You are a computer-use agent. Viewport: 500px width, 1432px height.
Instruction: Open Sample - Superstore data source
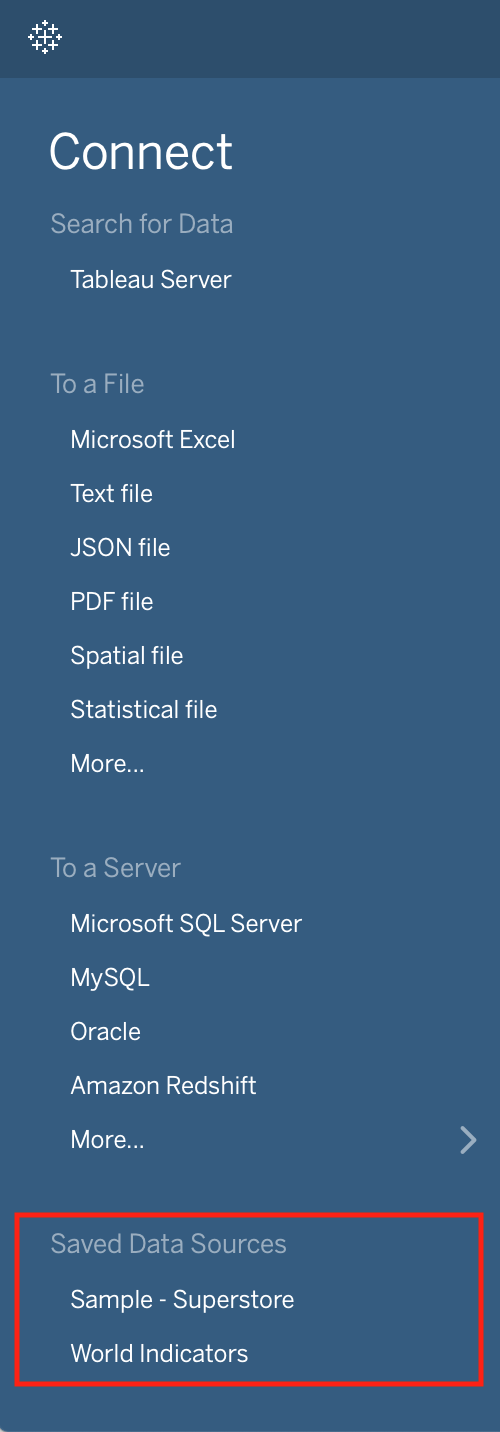click(183, 1300)
